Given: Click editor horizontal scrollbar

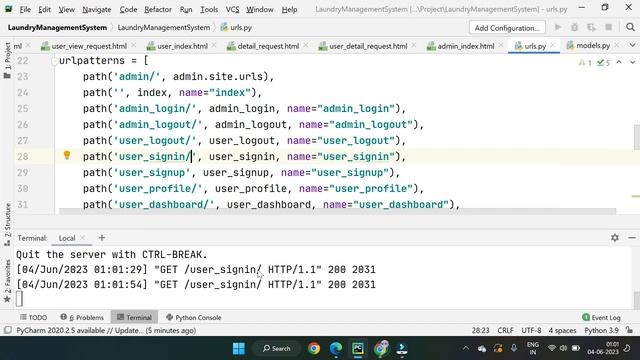Looking at the screenshot, I should (337, 211).
